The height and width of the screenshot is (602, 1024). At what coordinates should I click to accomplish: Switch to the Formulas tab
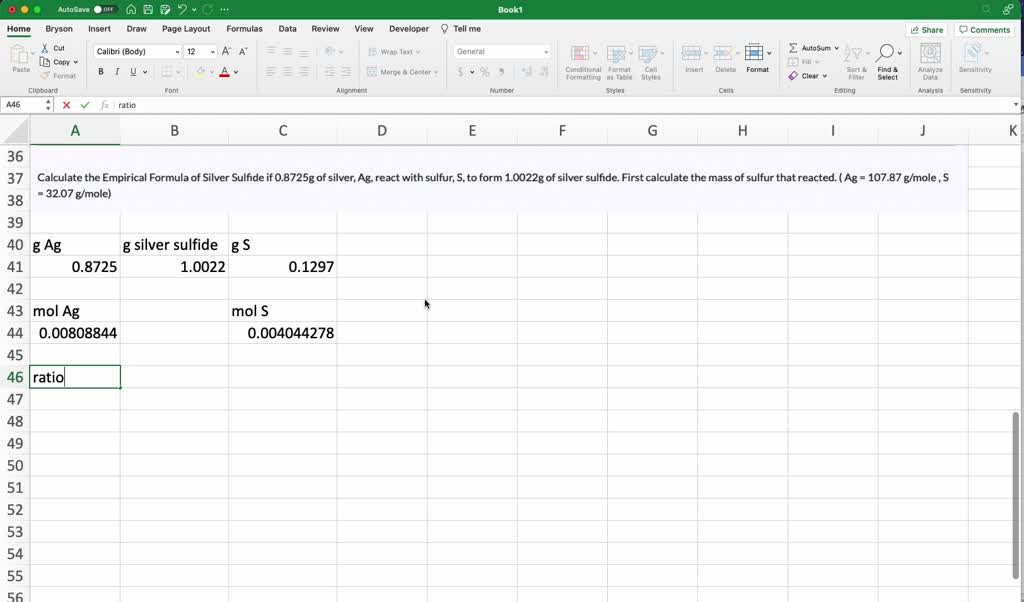point(244,29)
